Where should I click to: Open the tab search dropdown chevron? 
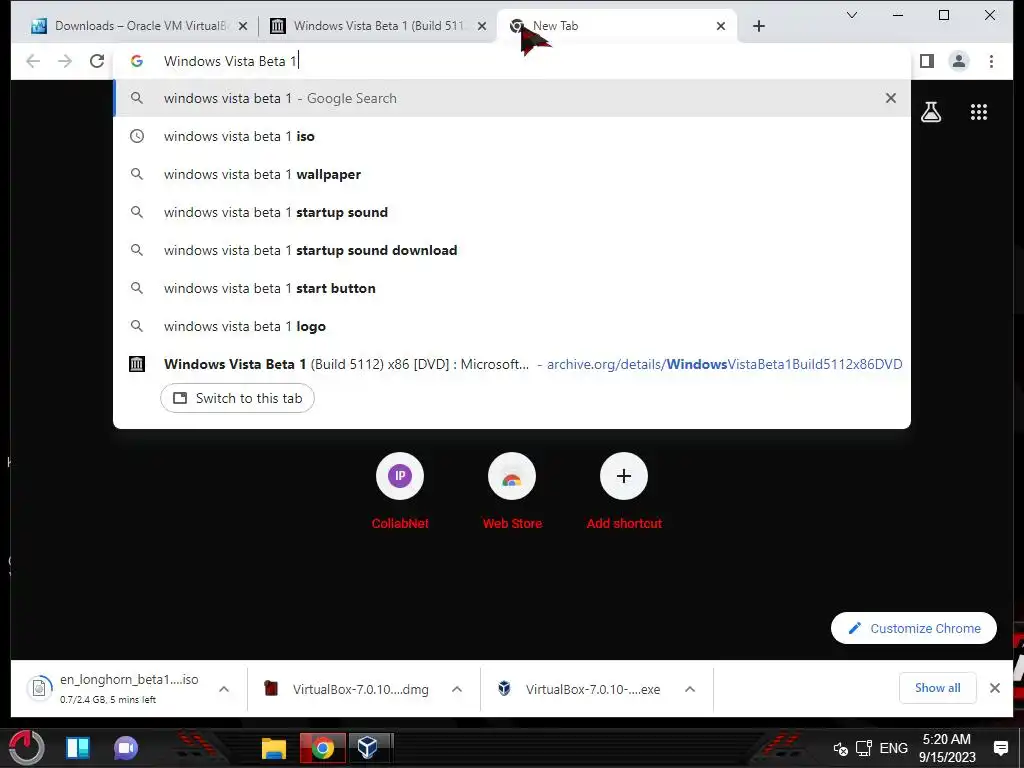tap(852, 15)
